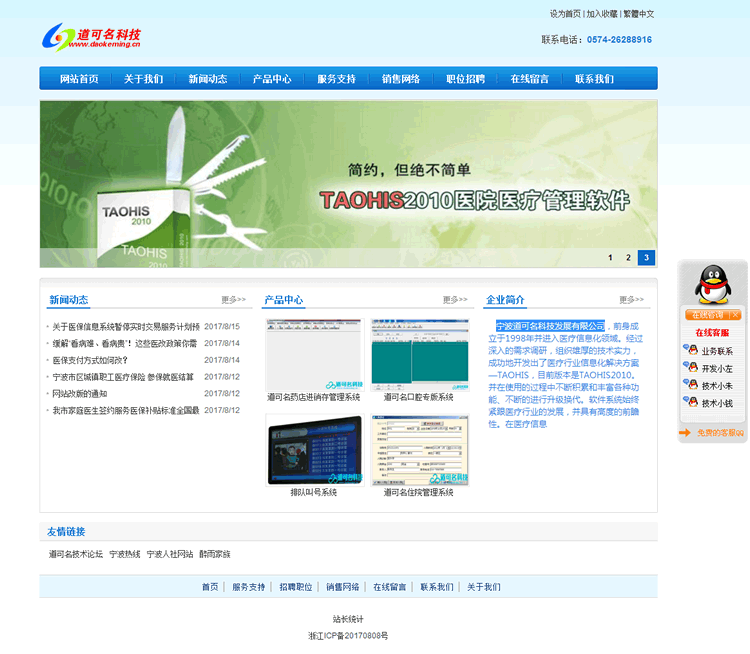The width and height of the screenshot is (750, 654).
Task: Expand 更多 in 产品中心 section
Action: coord(455,300)
